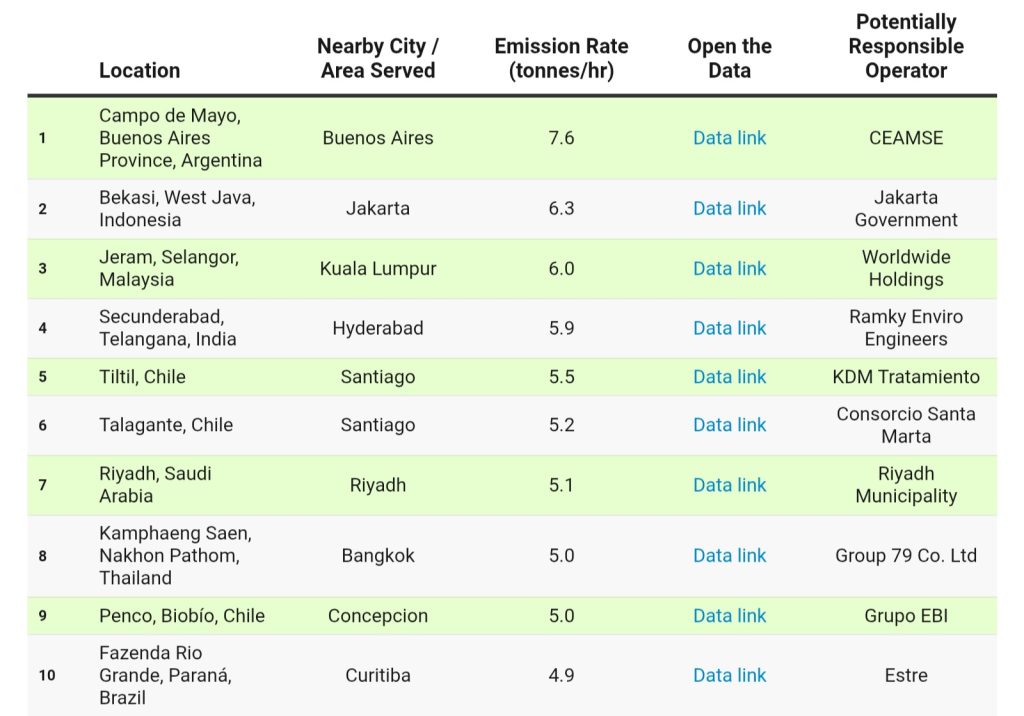Click Data link for Jeram, Selangor row
The width and height of the screenshot is (1024, 716).
(729, 268)
